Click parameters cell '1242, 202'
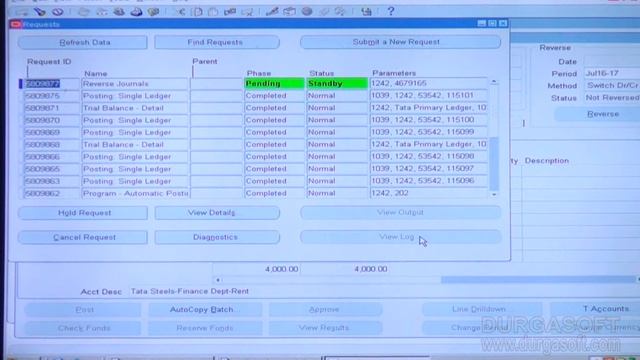Screen dimensions: 640x360 point(429,193)
